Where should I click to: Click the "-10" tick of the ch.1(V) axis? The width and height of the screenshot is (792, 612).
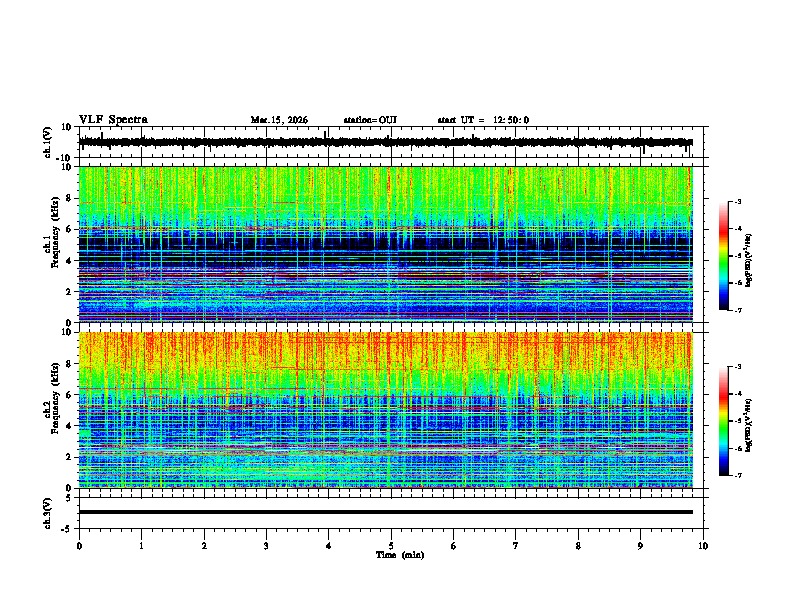coord(65,158)
